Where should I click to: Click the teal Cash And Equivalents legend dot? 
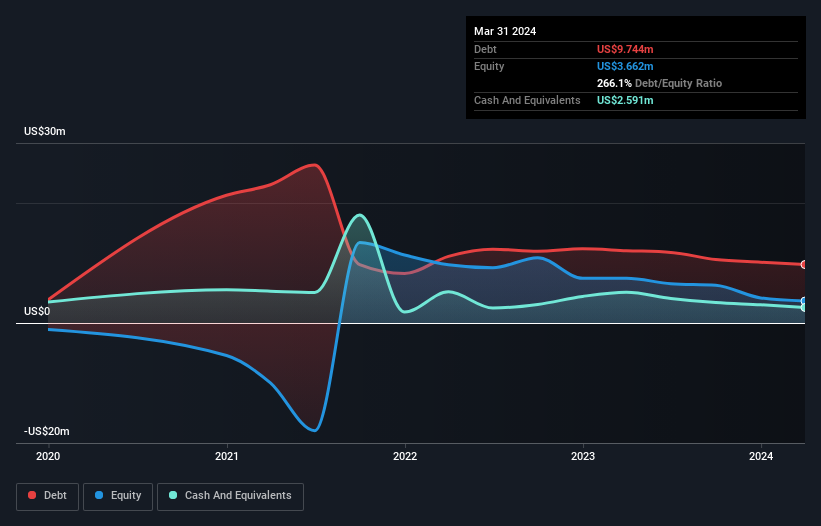pyautogui.click(x=173, y=495)
